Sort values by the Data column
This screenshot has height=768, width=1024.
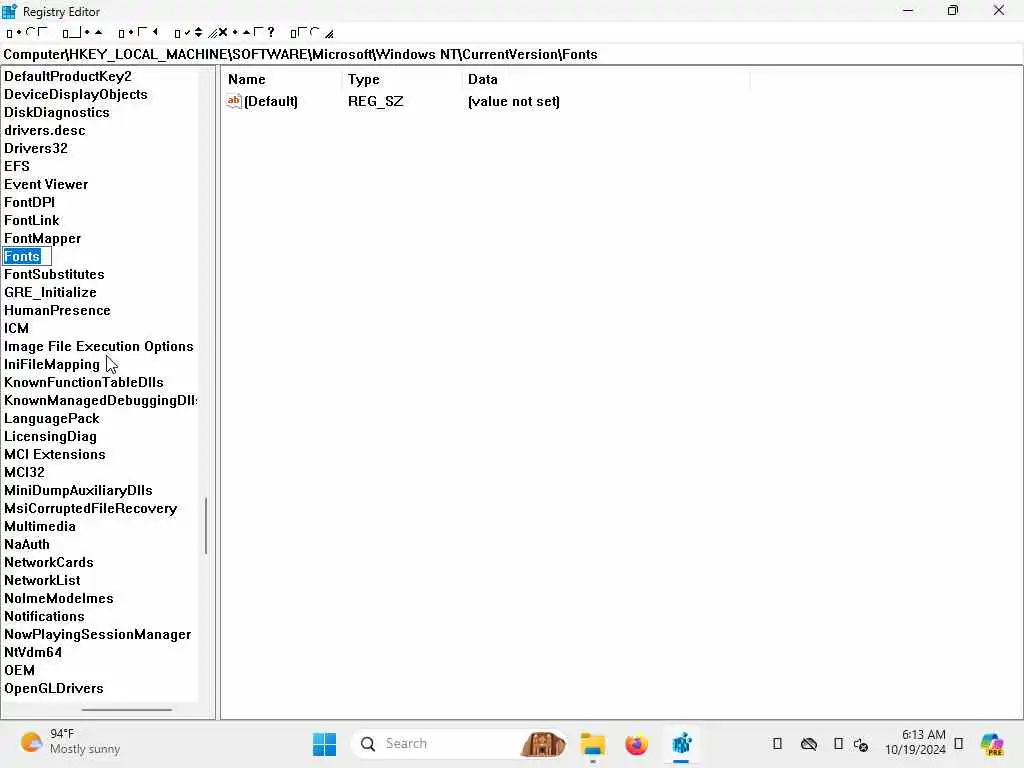605,79
